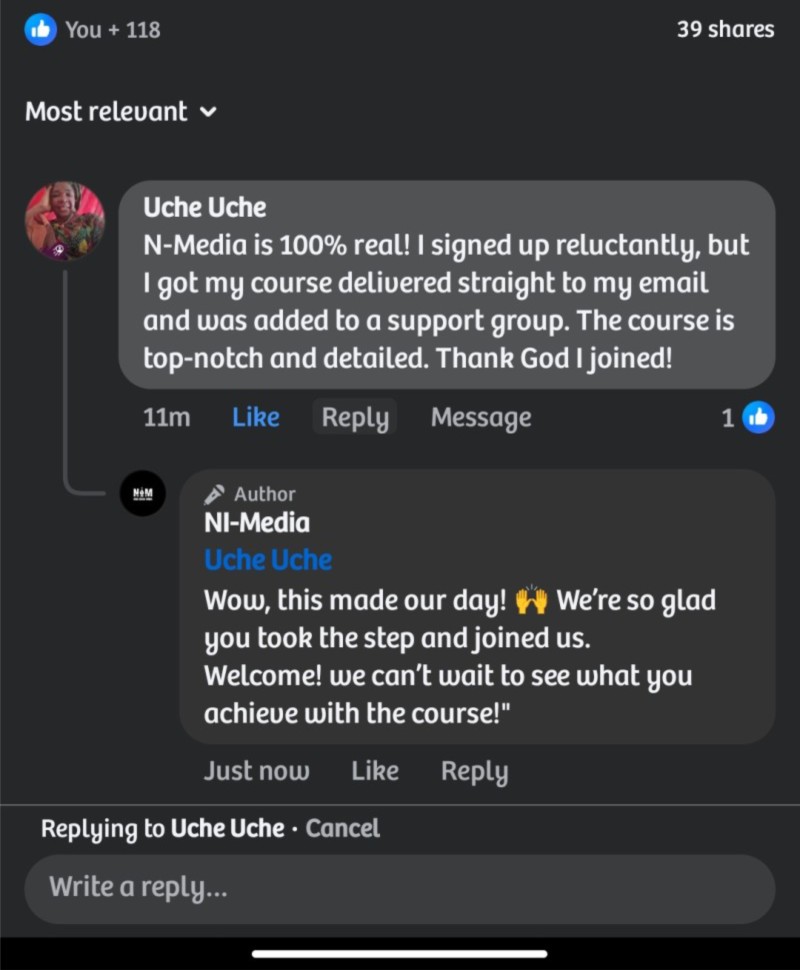Viewport: 800px width, 970px height.
Task: Reply to Uche Uche's comment
Action: pos(355,417)
